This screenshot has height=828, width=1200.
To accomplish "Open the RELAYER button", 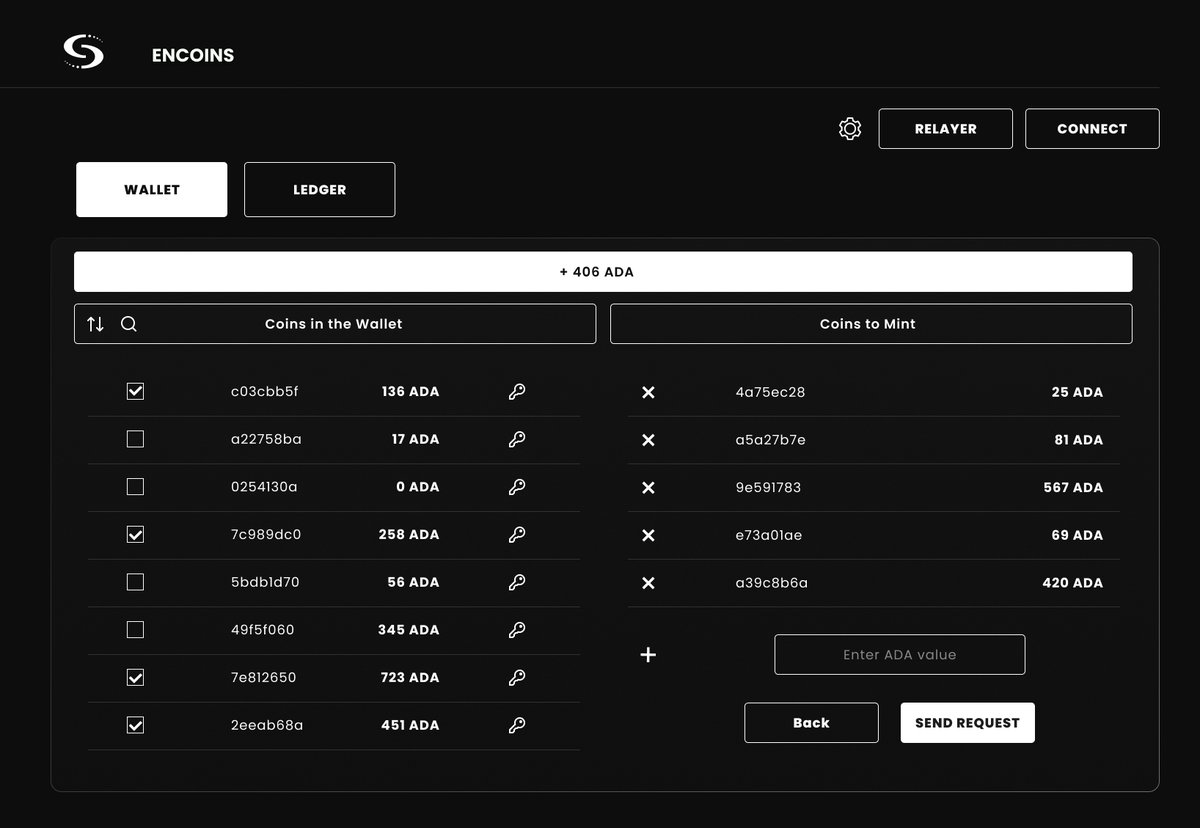I will (x=946, y=129).
